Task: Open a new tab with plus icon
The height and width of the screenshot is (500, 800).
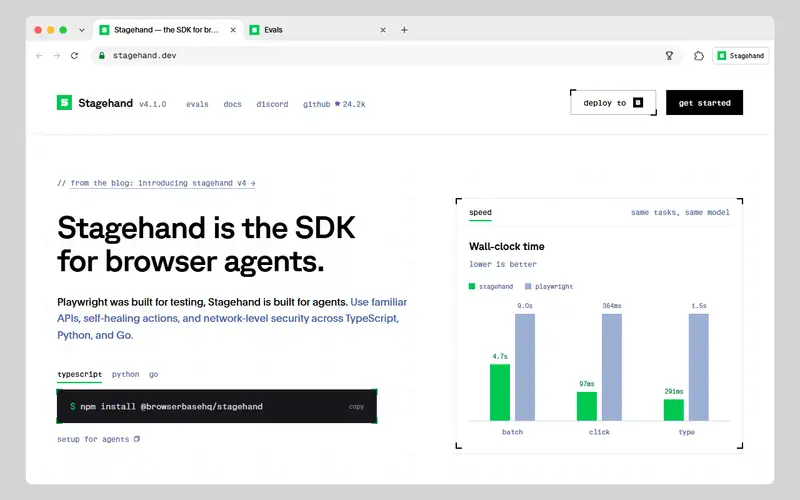Action: [x=404, y=30]
